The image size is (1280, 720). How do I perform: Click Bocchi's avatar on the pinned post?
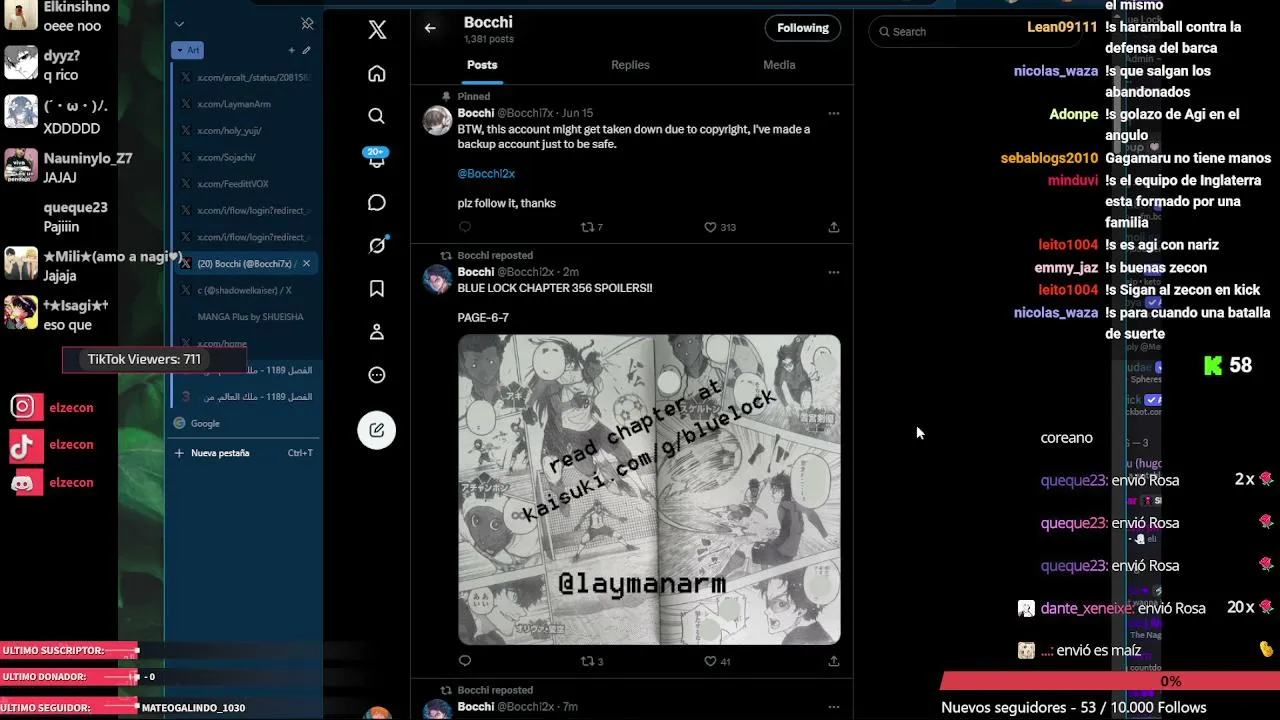click(437, 121)
